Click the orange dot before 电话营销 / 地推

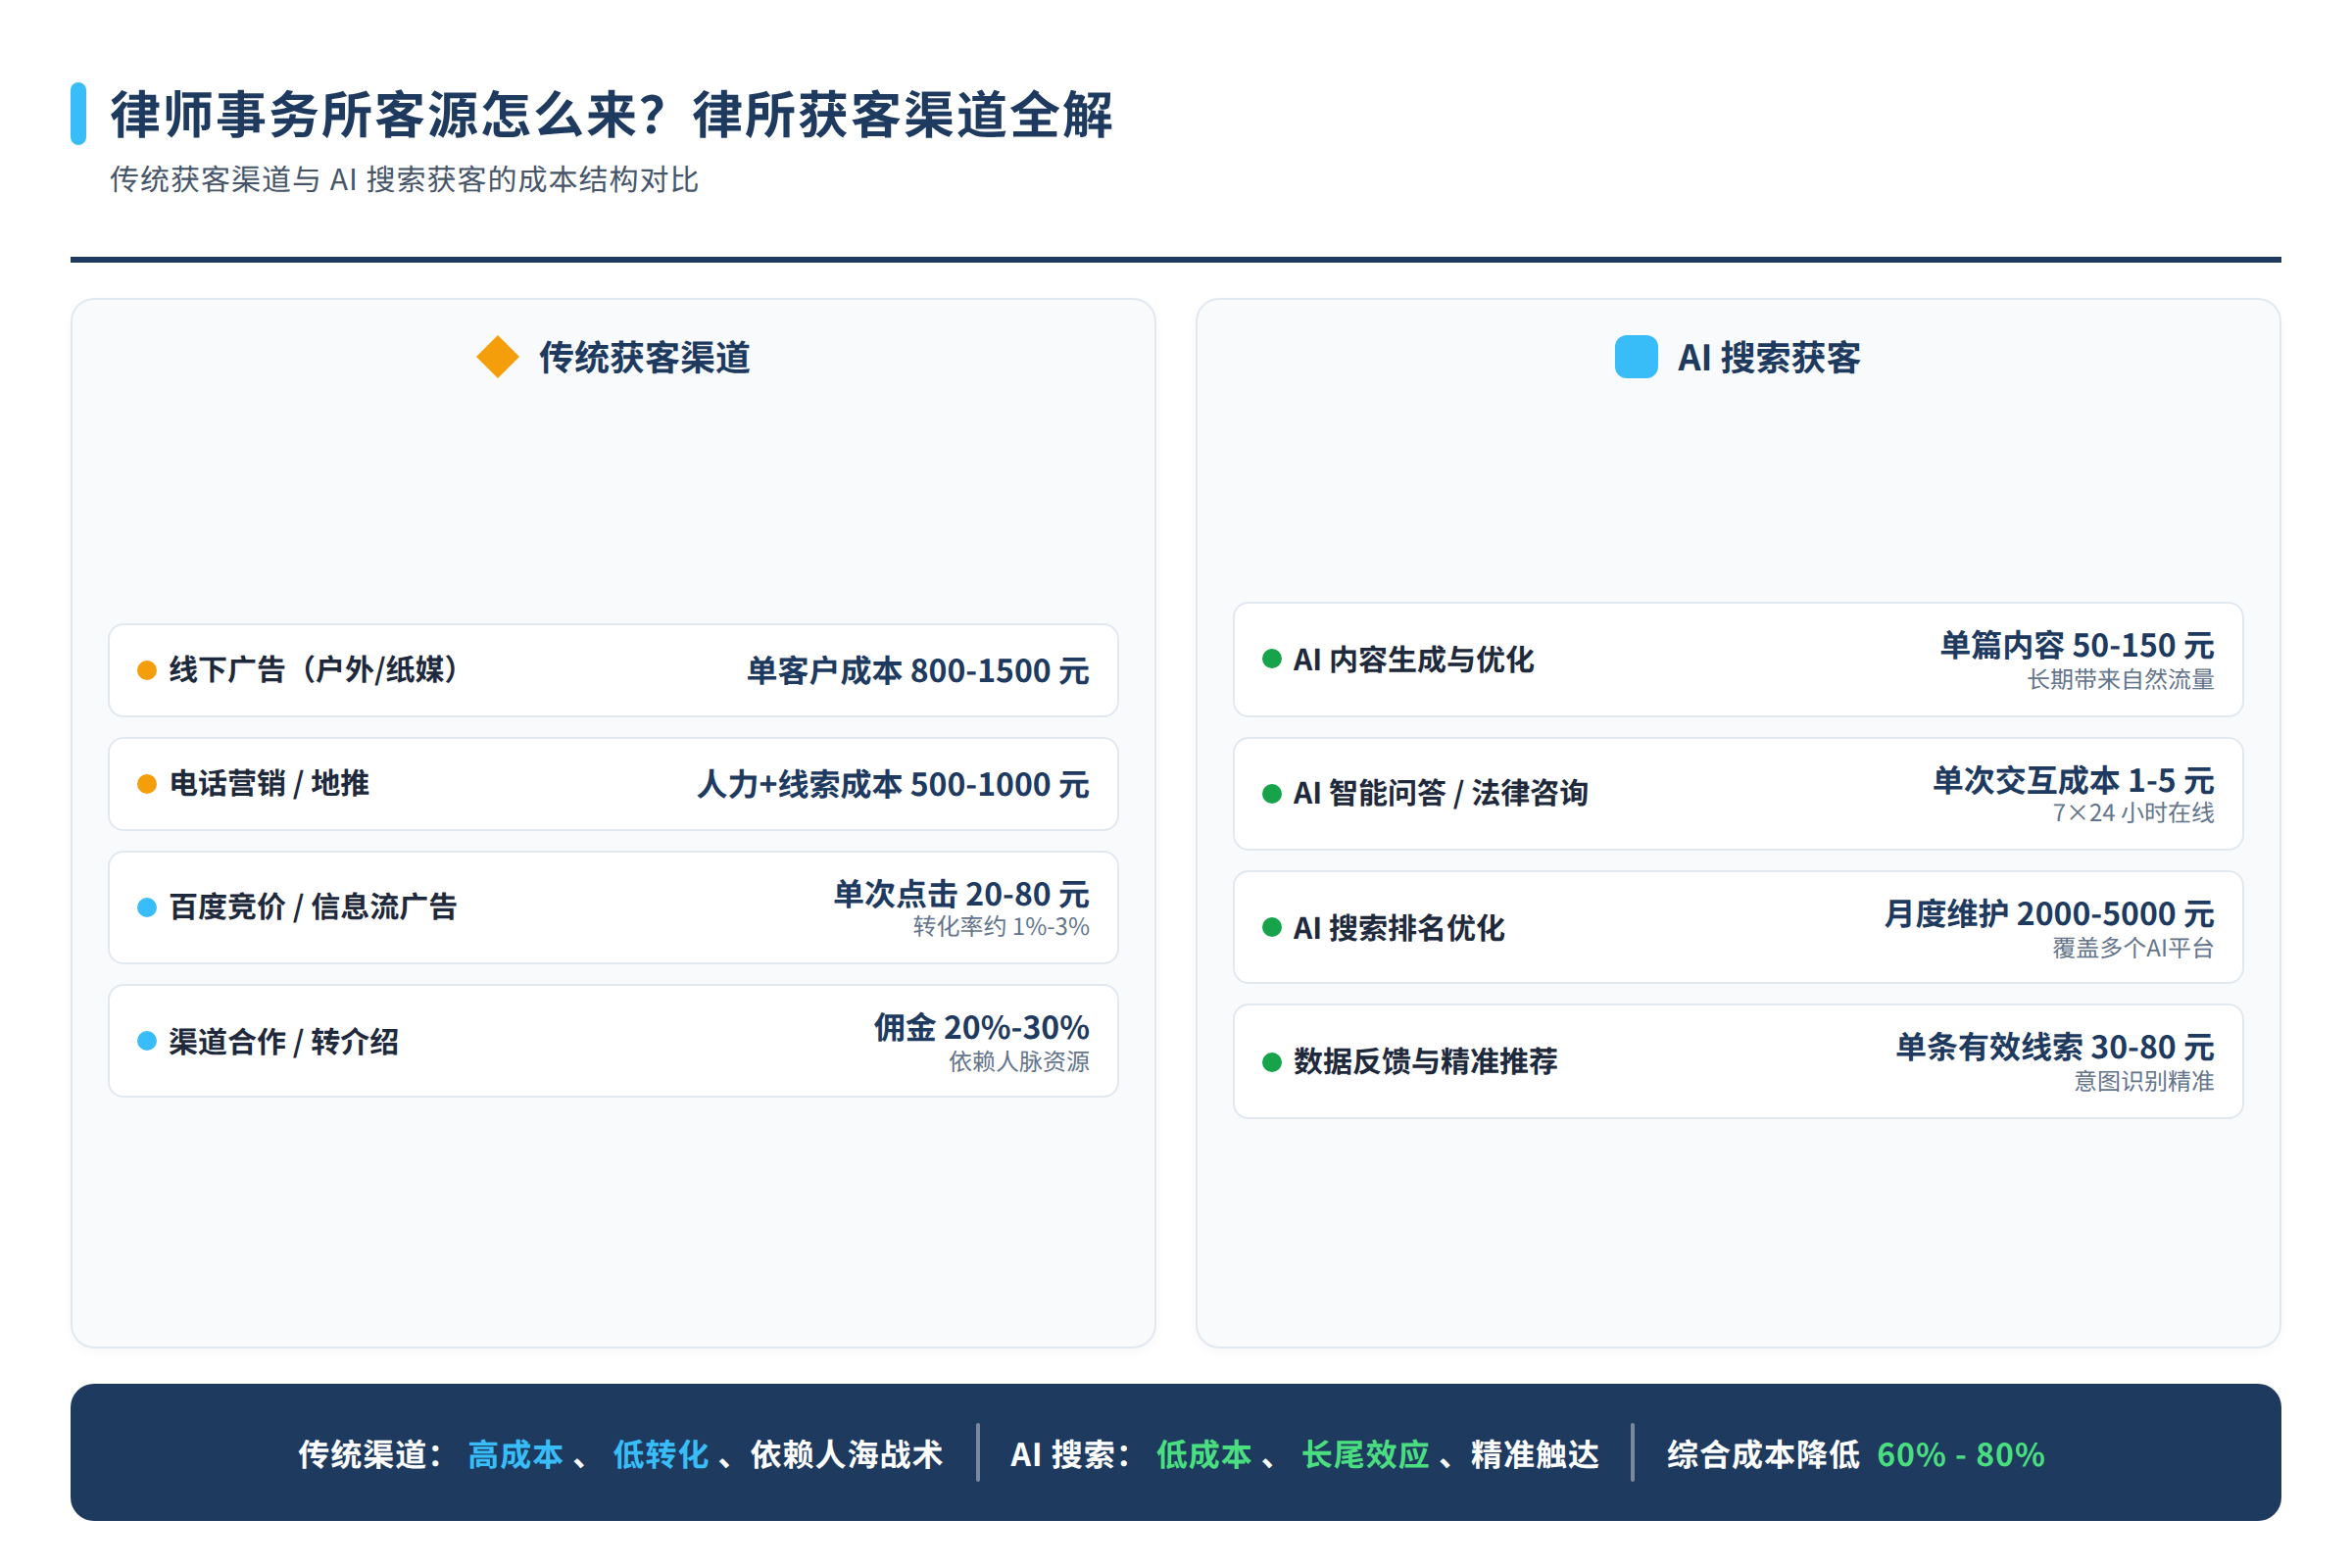pos(147,784)
